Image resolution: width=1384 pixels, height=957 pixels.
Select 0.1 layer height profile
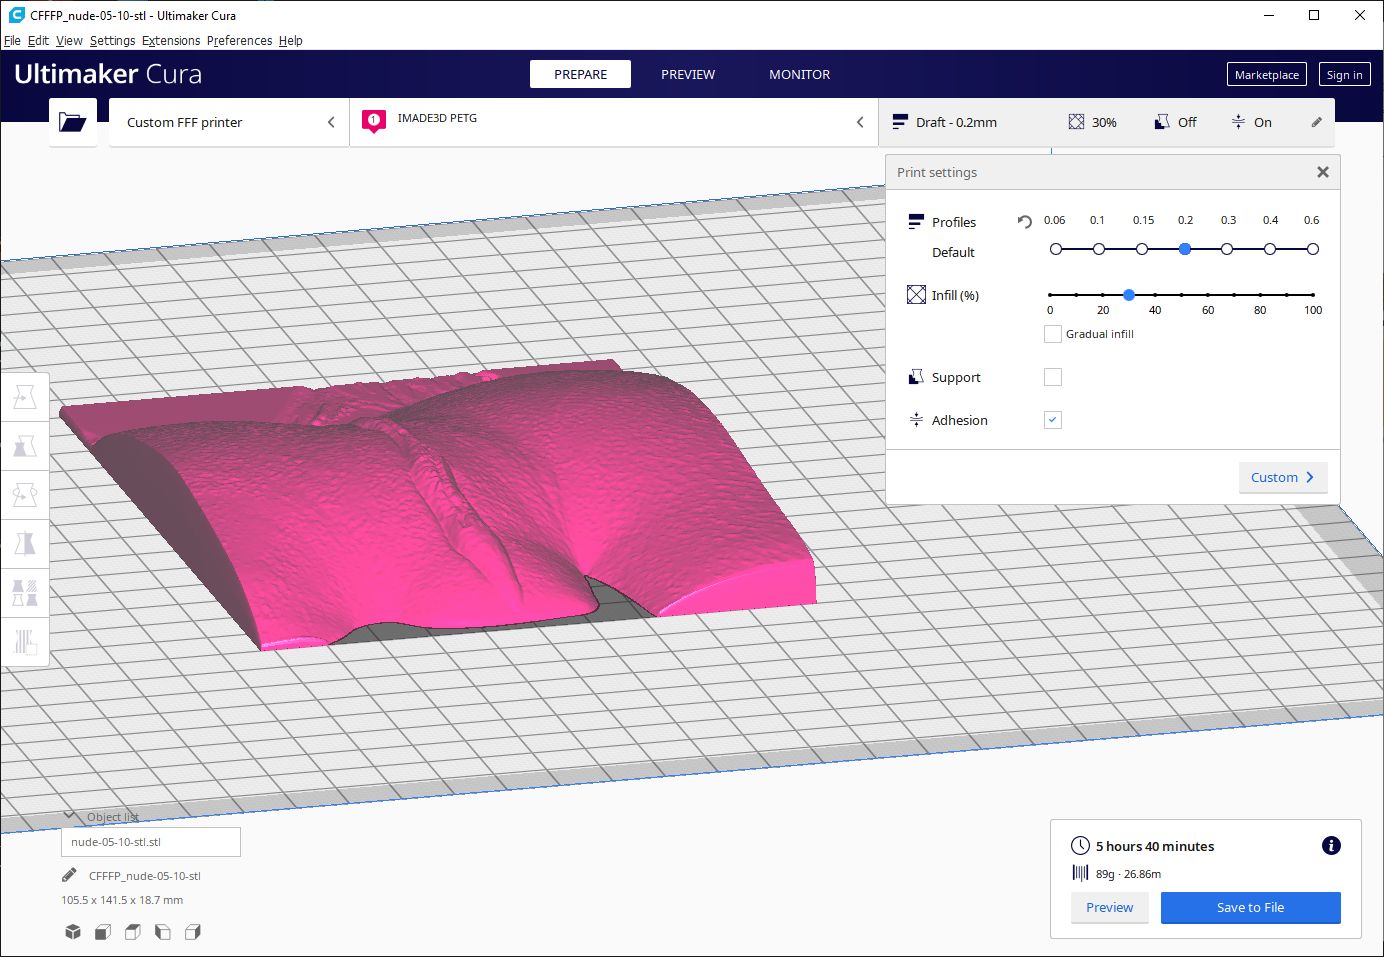(1099, 249)
